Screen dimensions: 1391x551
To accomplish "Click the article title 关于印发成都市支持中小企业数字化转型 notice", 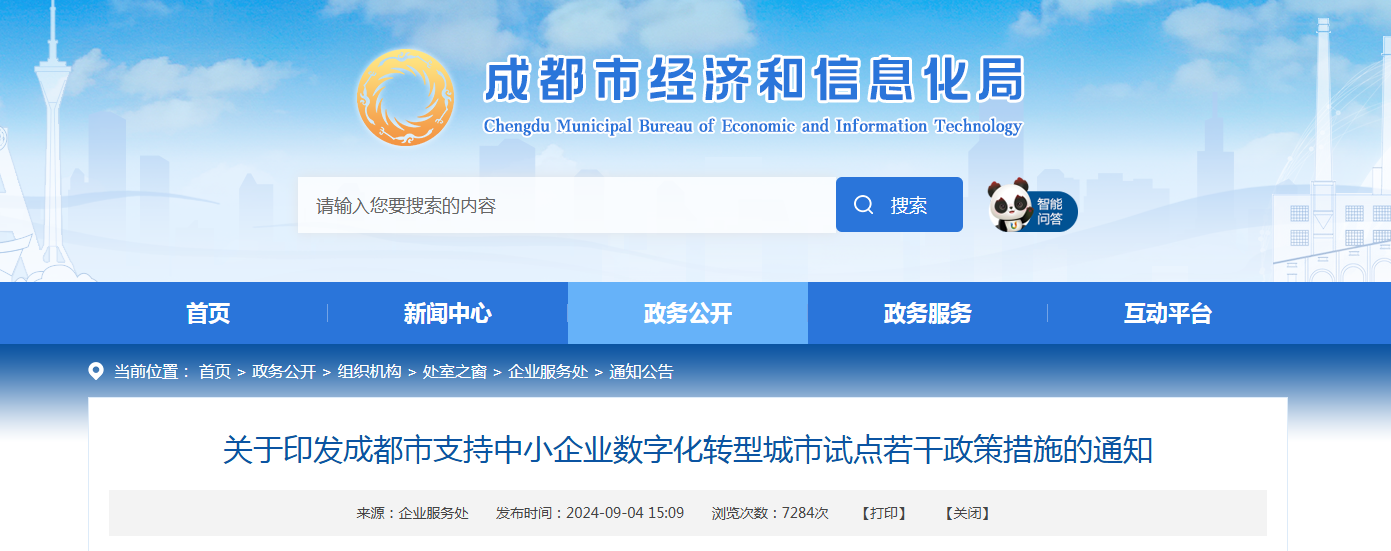I will (x=688, y=450).
